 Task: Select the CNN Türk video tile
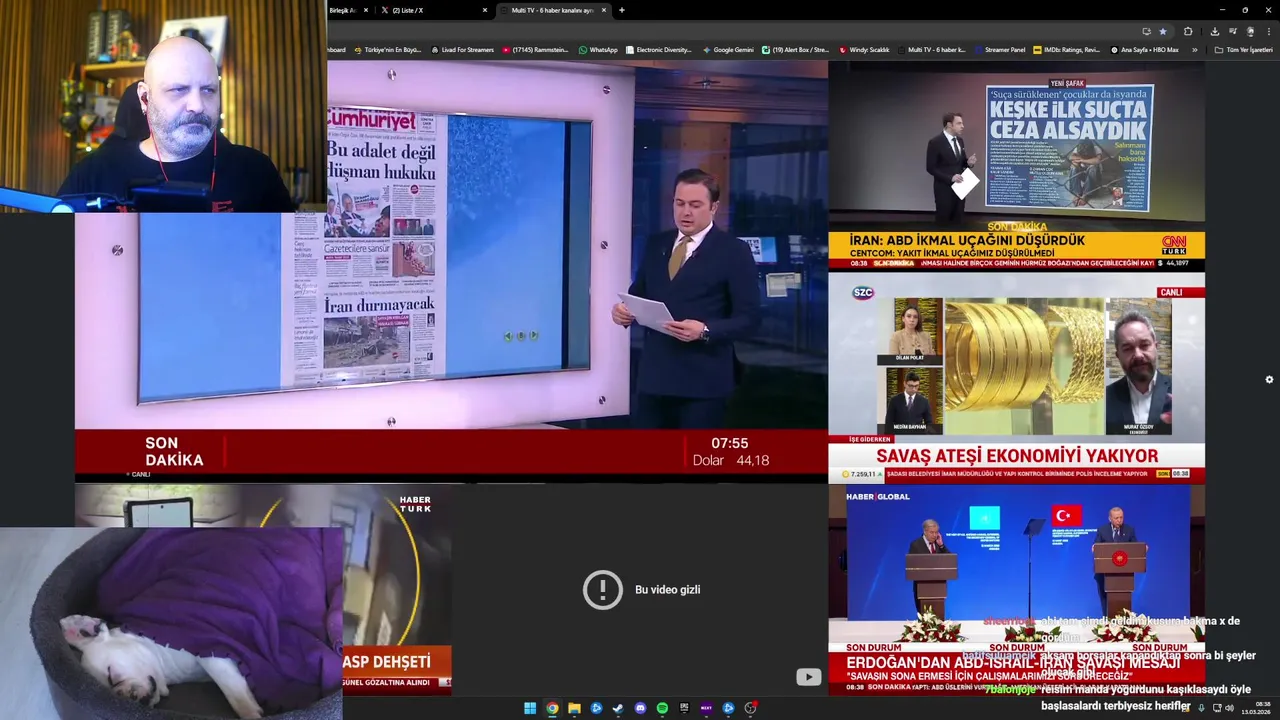coord(1016,165)
